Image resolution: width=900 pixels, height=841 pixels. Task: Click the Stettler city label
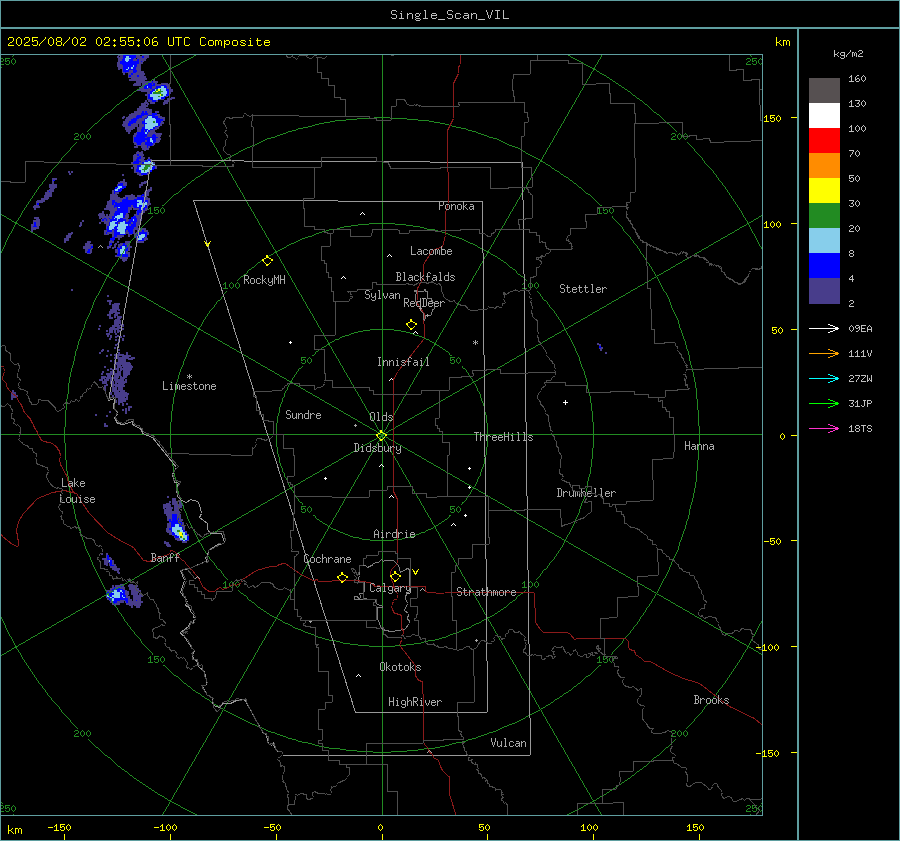point(583,289)
